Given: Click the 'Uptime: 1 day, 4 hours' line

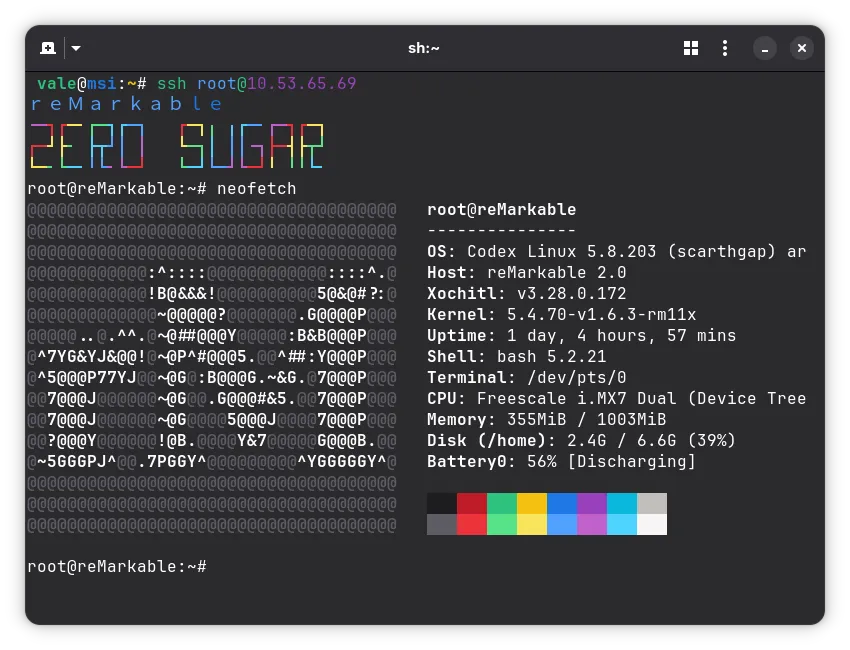Looking at the screenshot, I should [582, 336].
